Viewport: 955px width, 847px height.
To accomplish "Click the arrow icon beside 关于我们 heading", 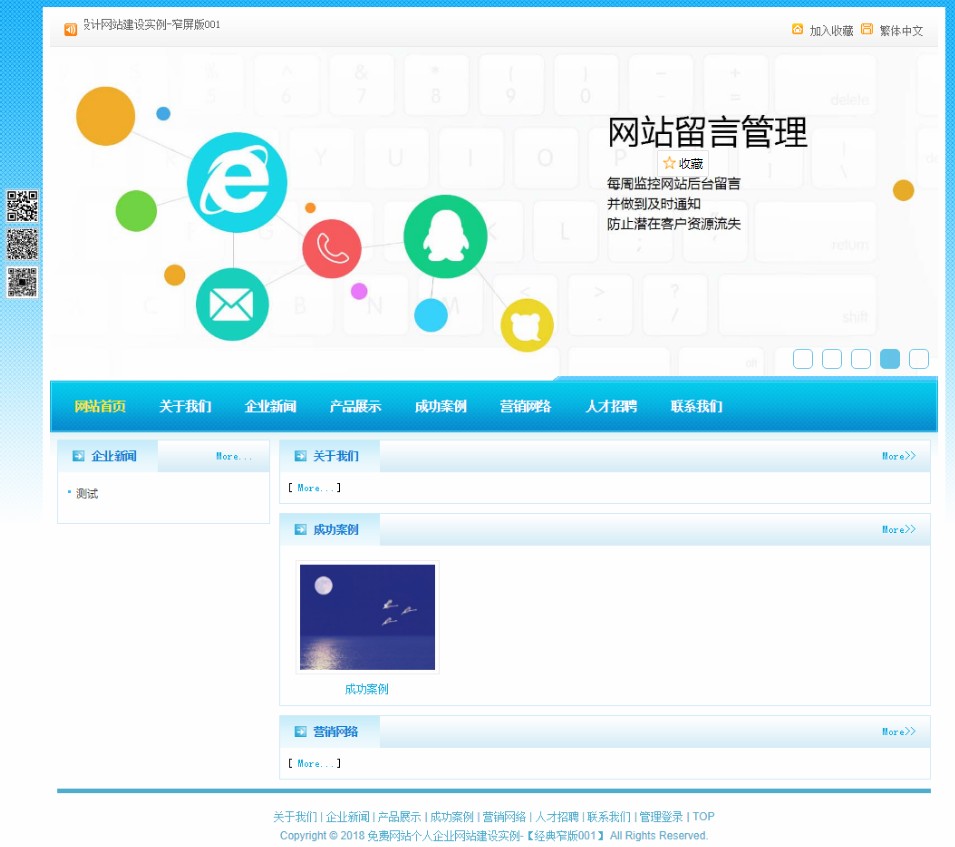I will [x=300, y=456].
